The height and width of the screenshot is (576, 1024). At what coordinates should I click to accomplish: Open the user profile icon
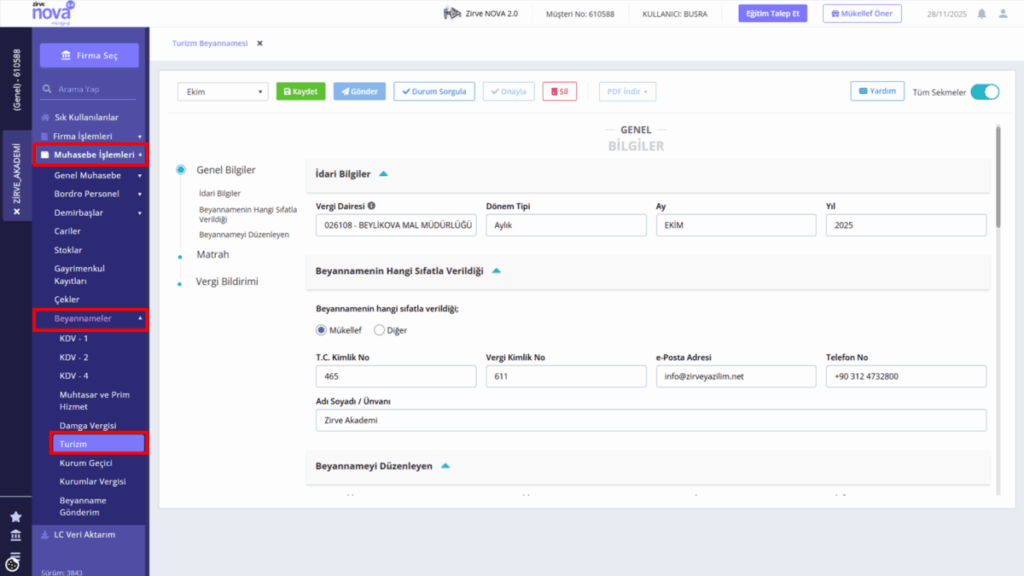(1003, 14)
